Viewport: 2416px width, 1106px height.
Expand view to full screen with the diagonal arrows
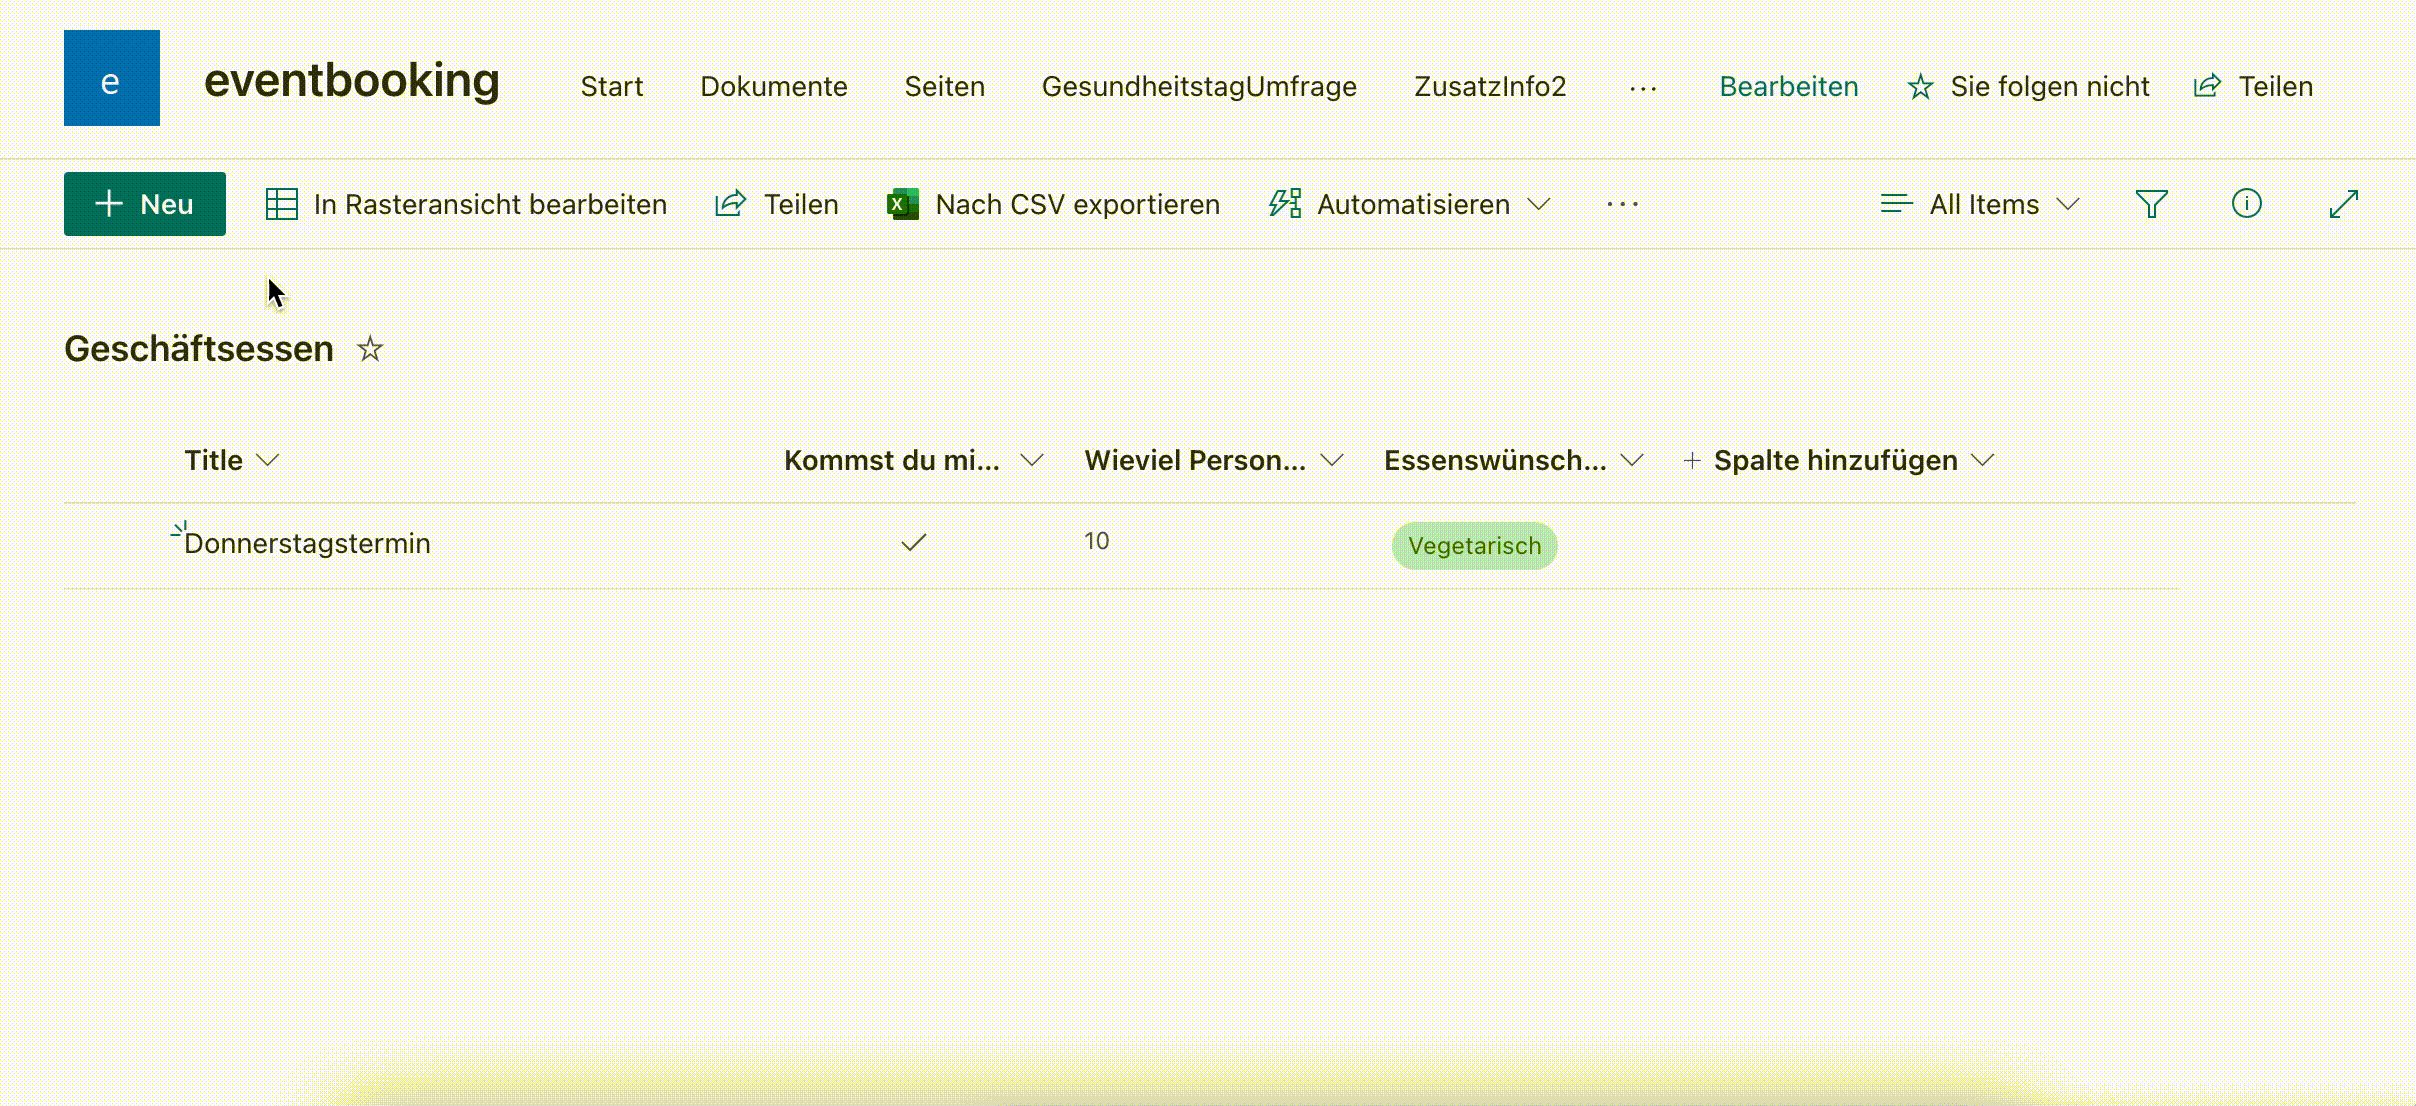pyautogui.click(x=2345, y=203)
